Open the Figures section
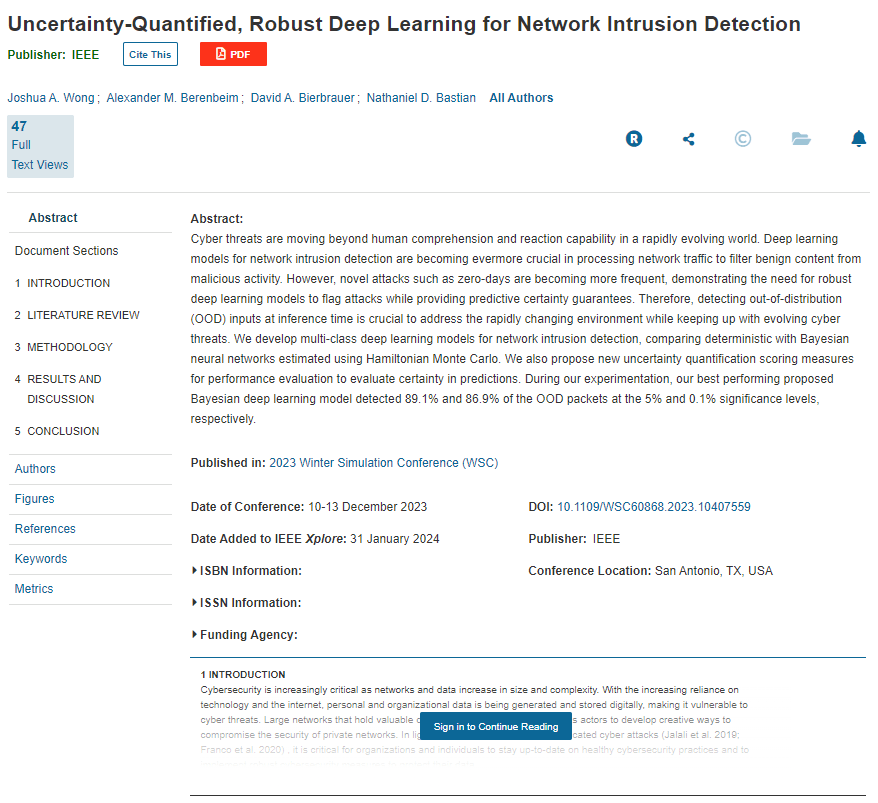 [x=34, y=499]
